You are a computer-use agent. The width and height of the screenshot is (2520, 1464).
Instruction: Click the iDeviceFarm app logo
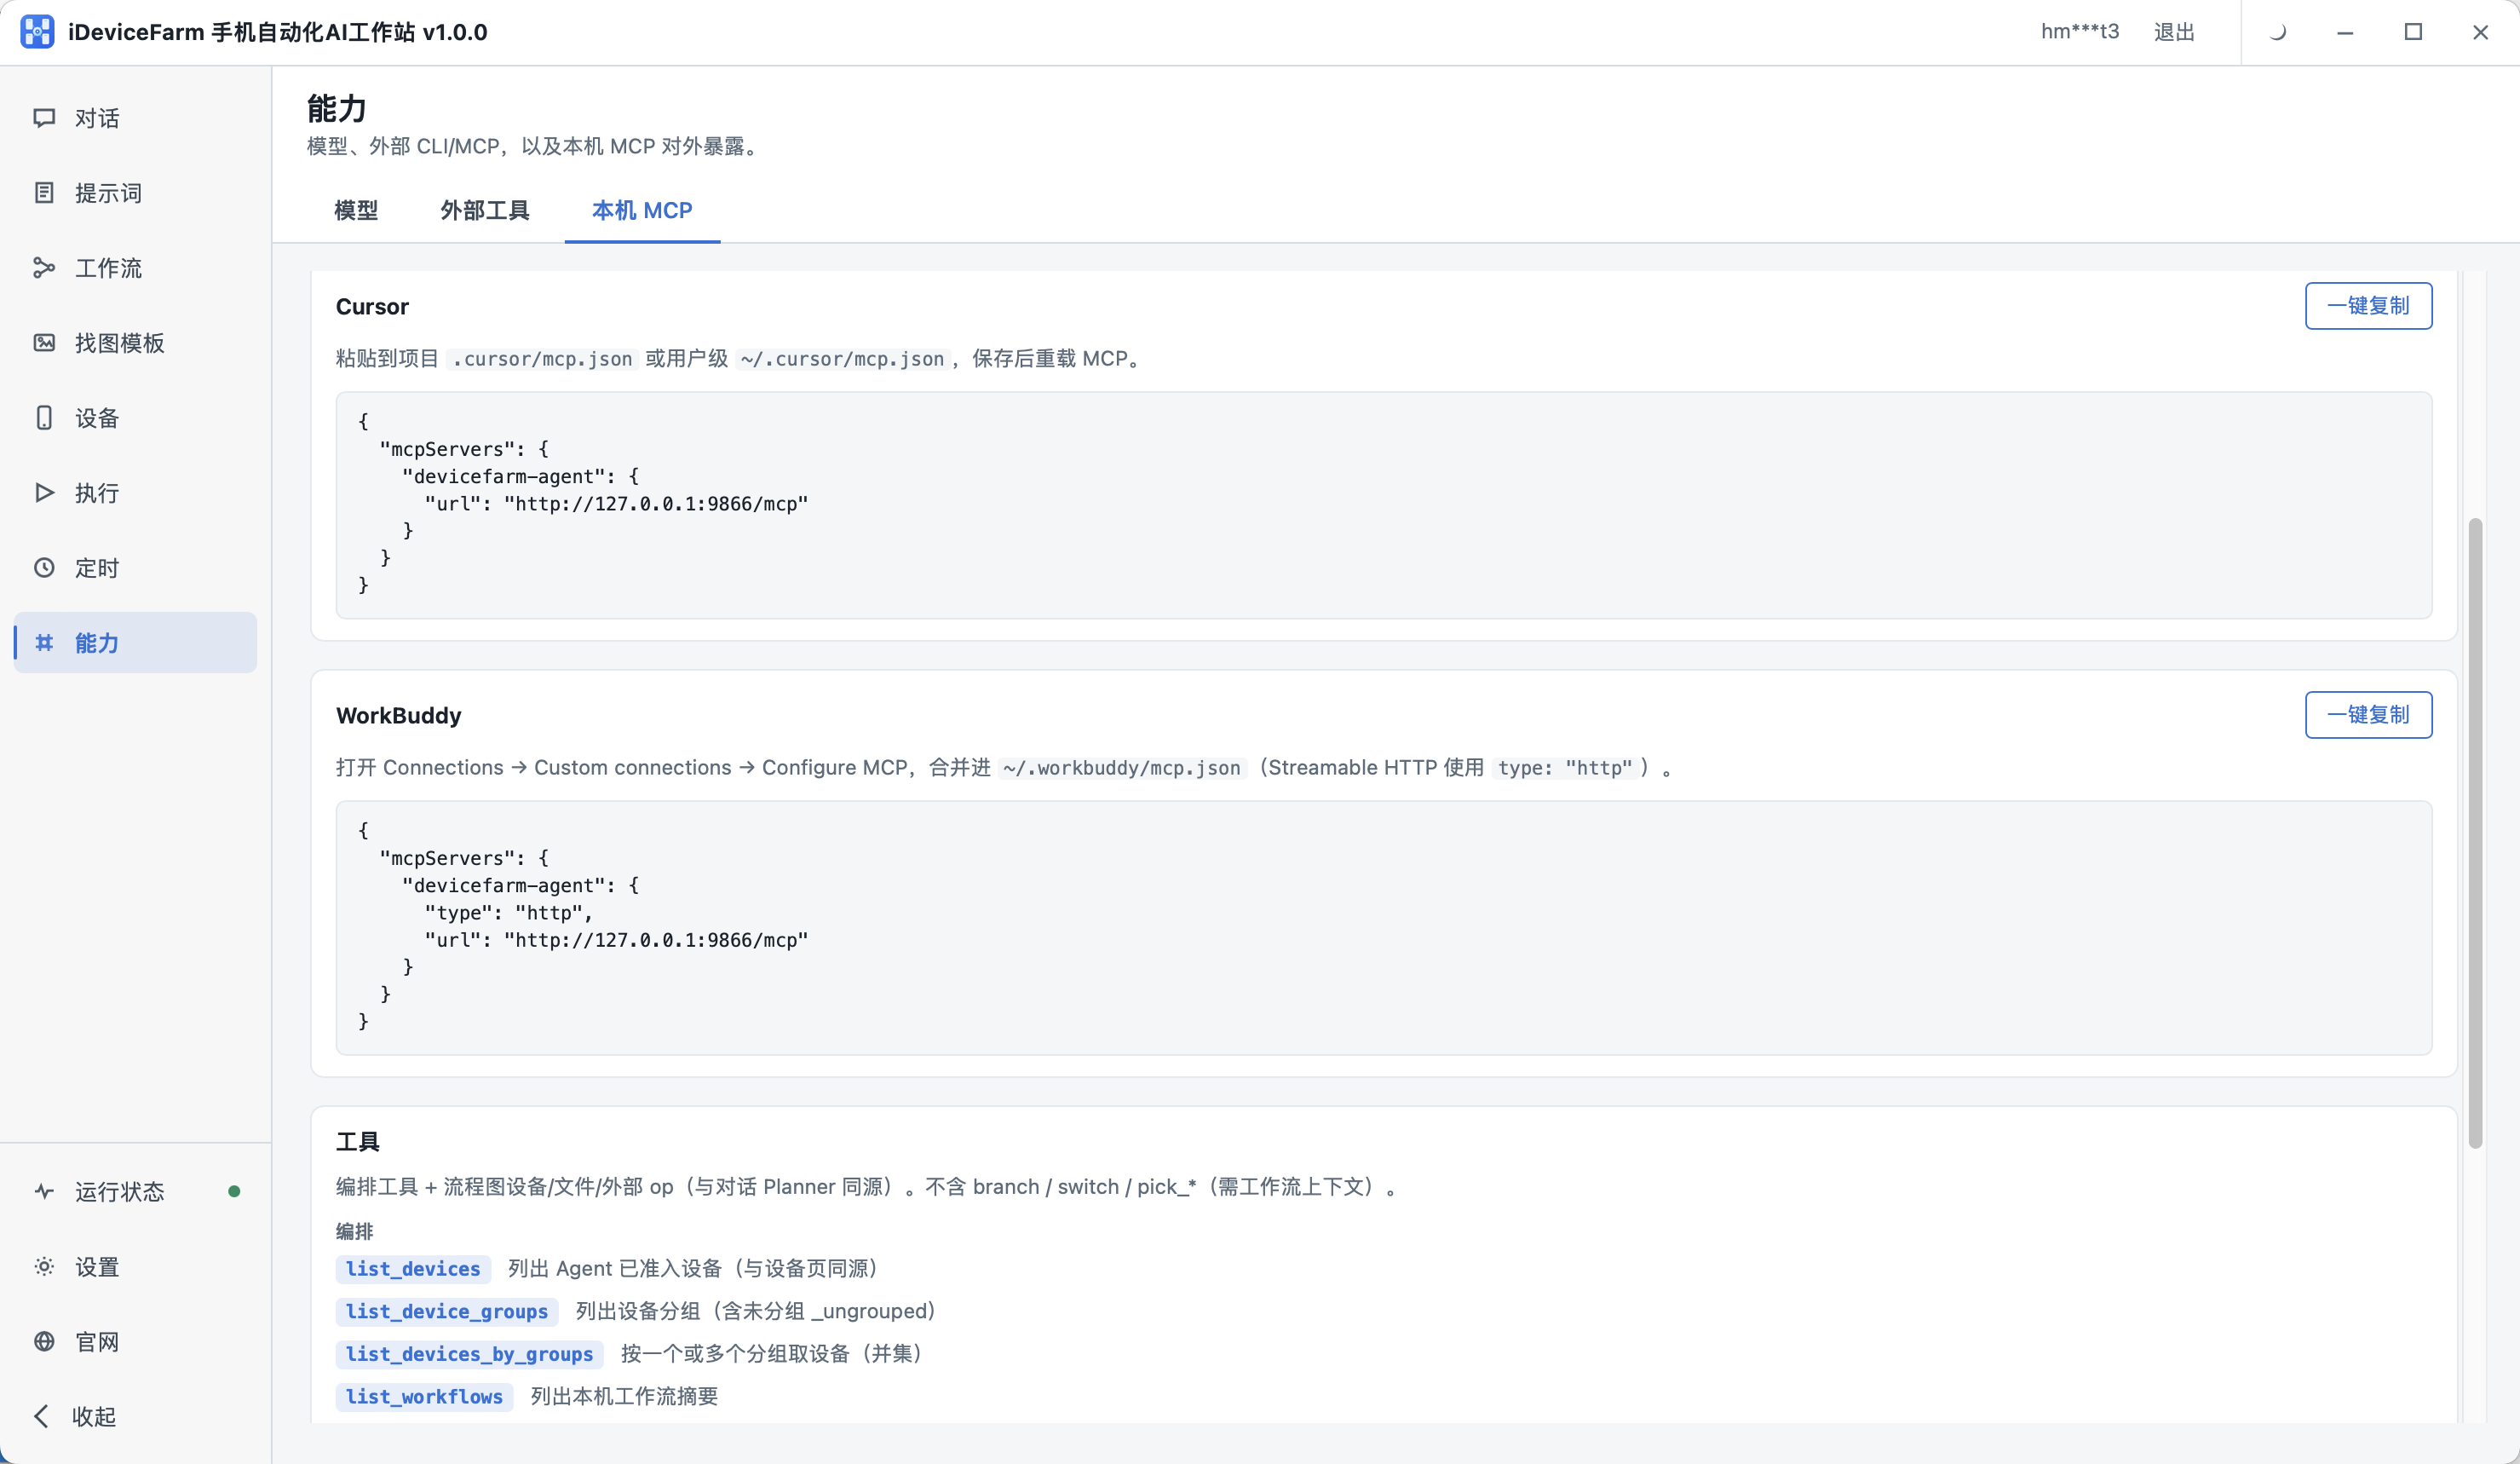37,32
